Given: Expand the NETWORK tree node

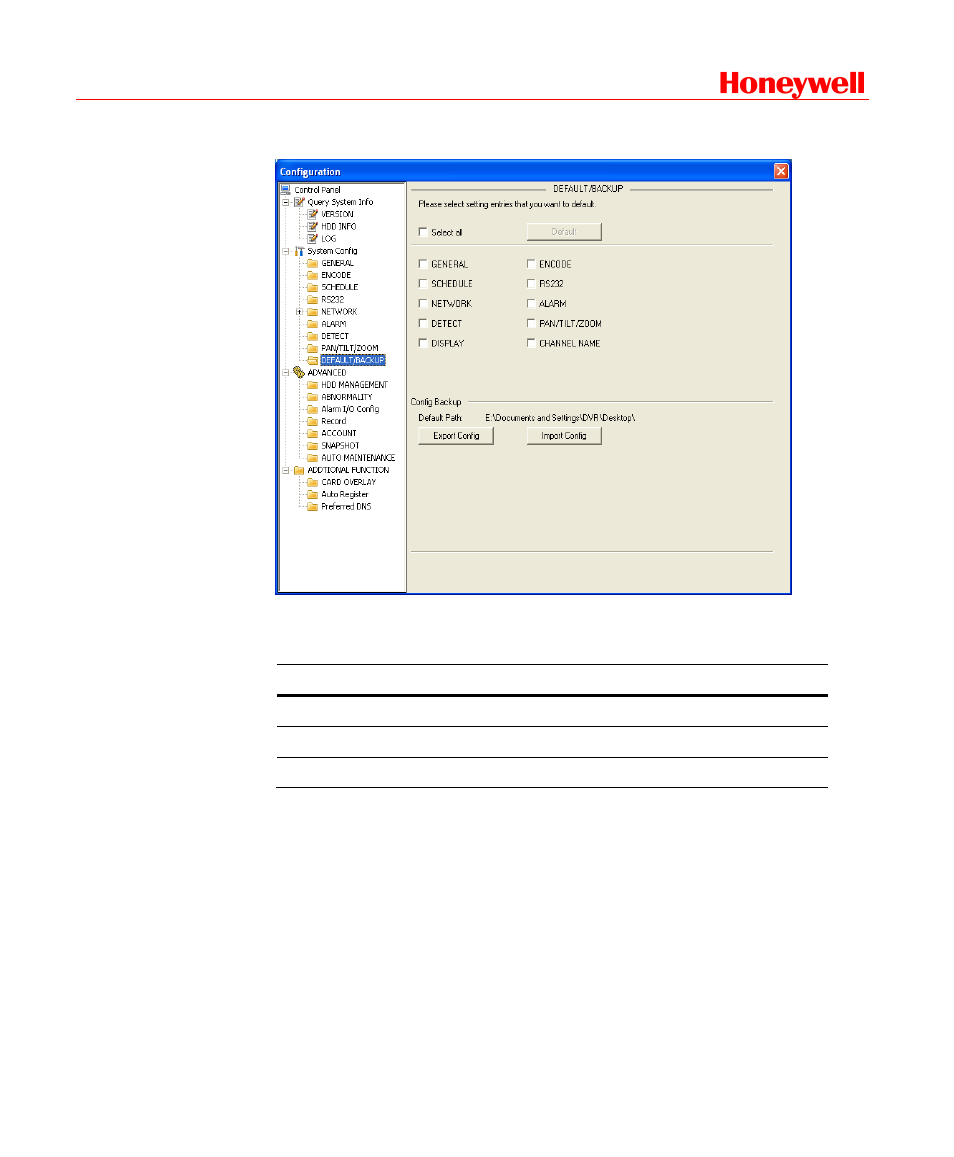Looking at the screenshot, I should (300, 312).
